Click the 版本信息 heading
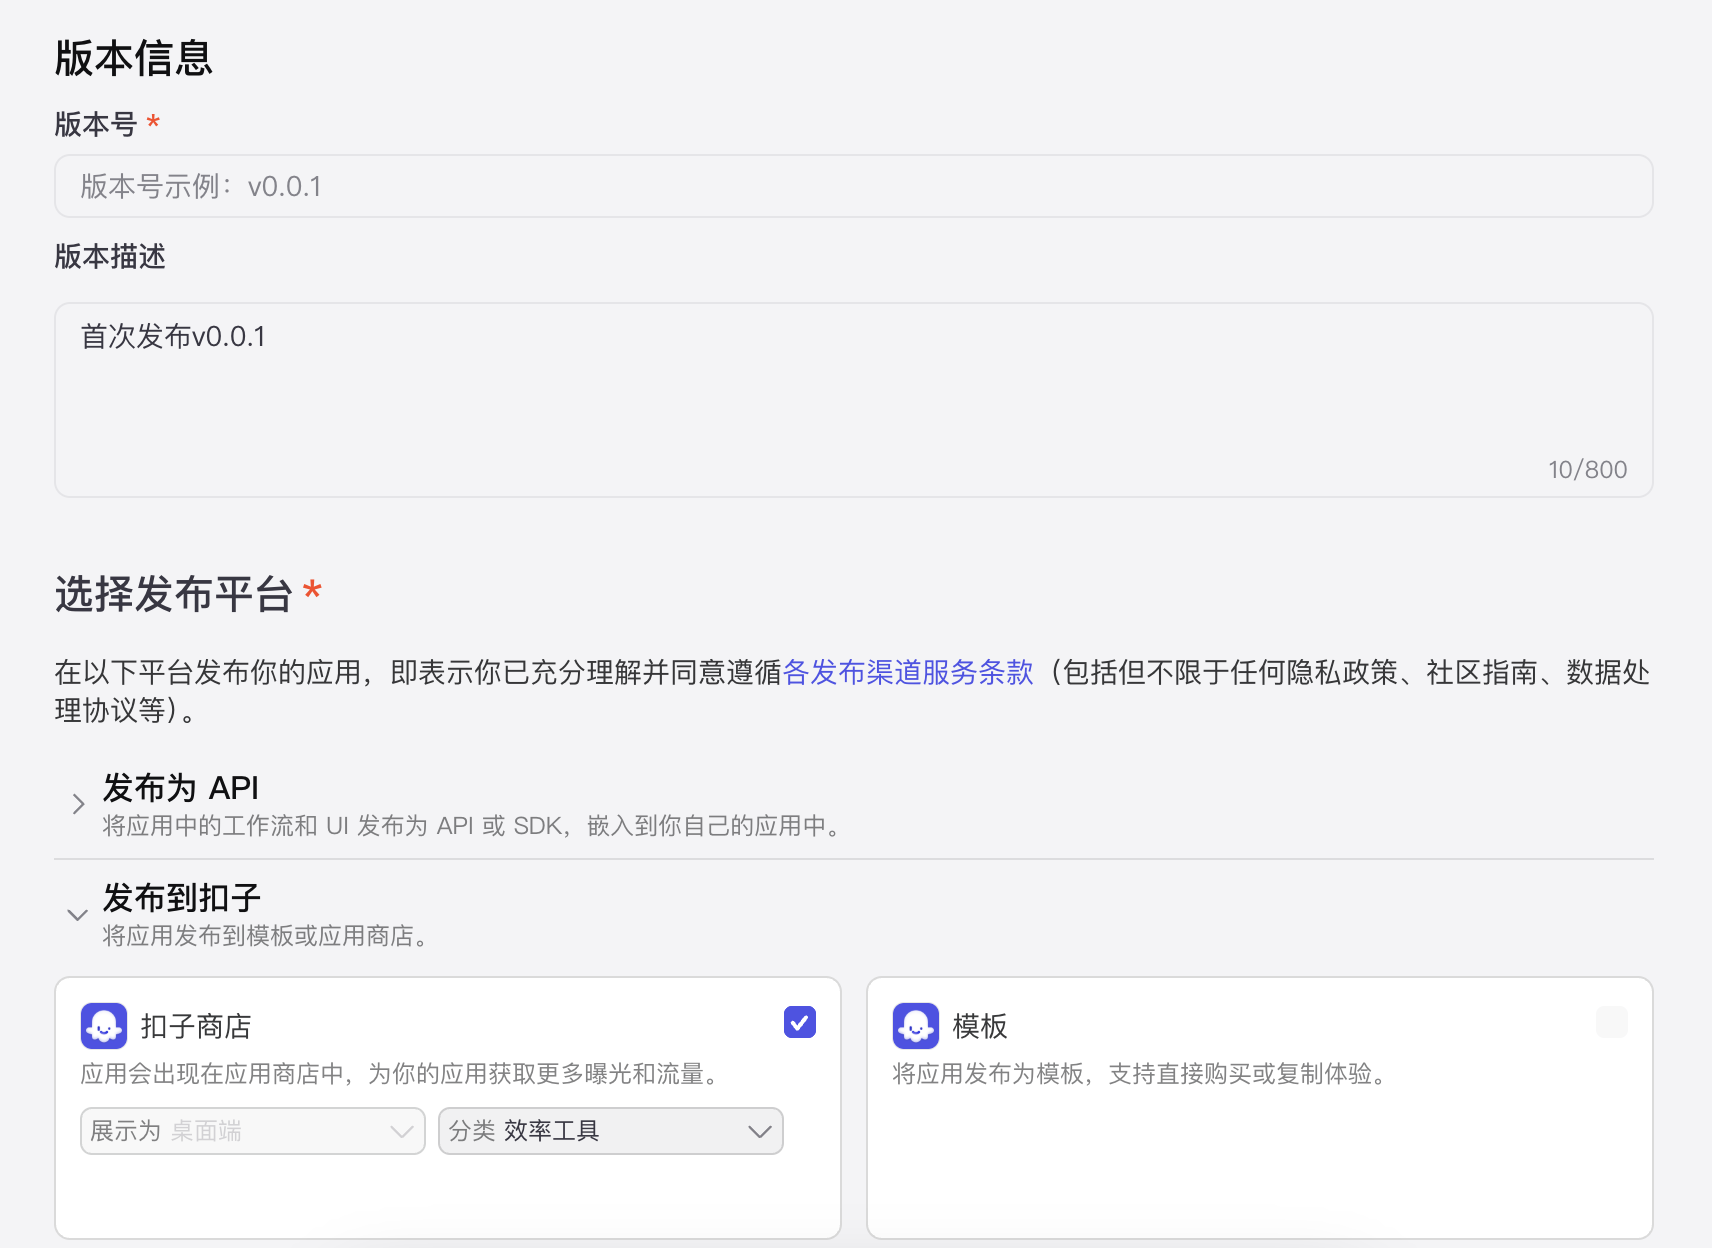 (x=134, y=58)
